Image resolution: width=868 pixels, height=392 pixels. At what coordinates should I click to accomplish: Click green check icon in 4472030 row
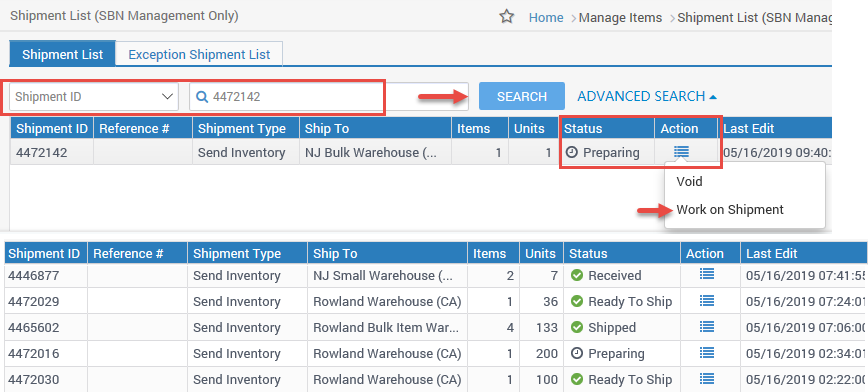coord(577,379)
